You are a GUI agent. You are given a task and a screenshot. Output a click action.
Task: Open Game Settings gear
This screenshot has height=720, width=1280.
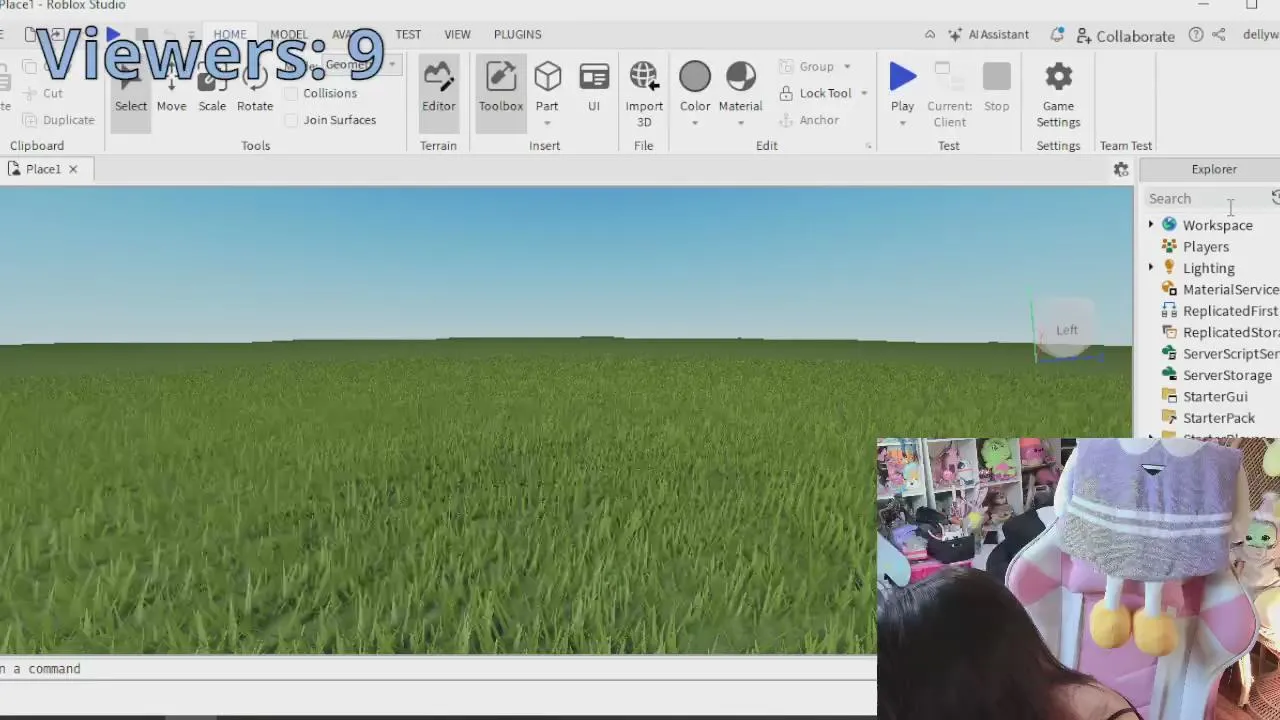[1058, 77]
